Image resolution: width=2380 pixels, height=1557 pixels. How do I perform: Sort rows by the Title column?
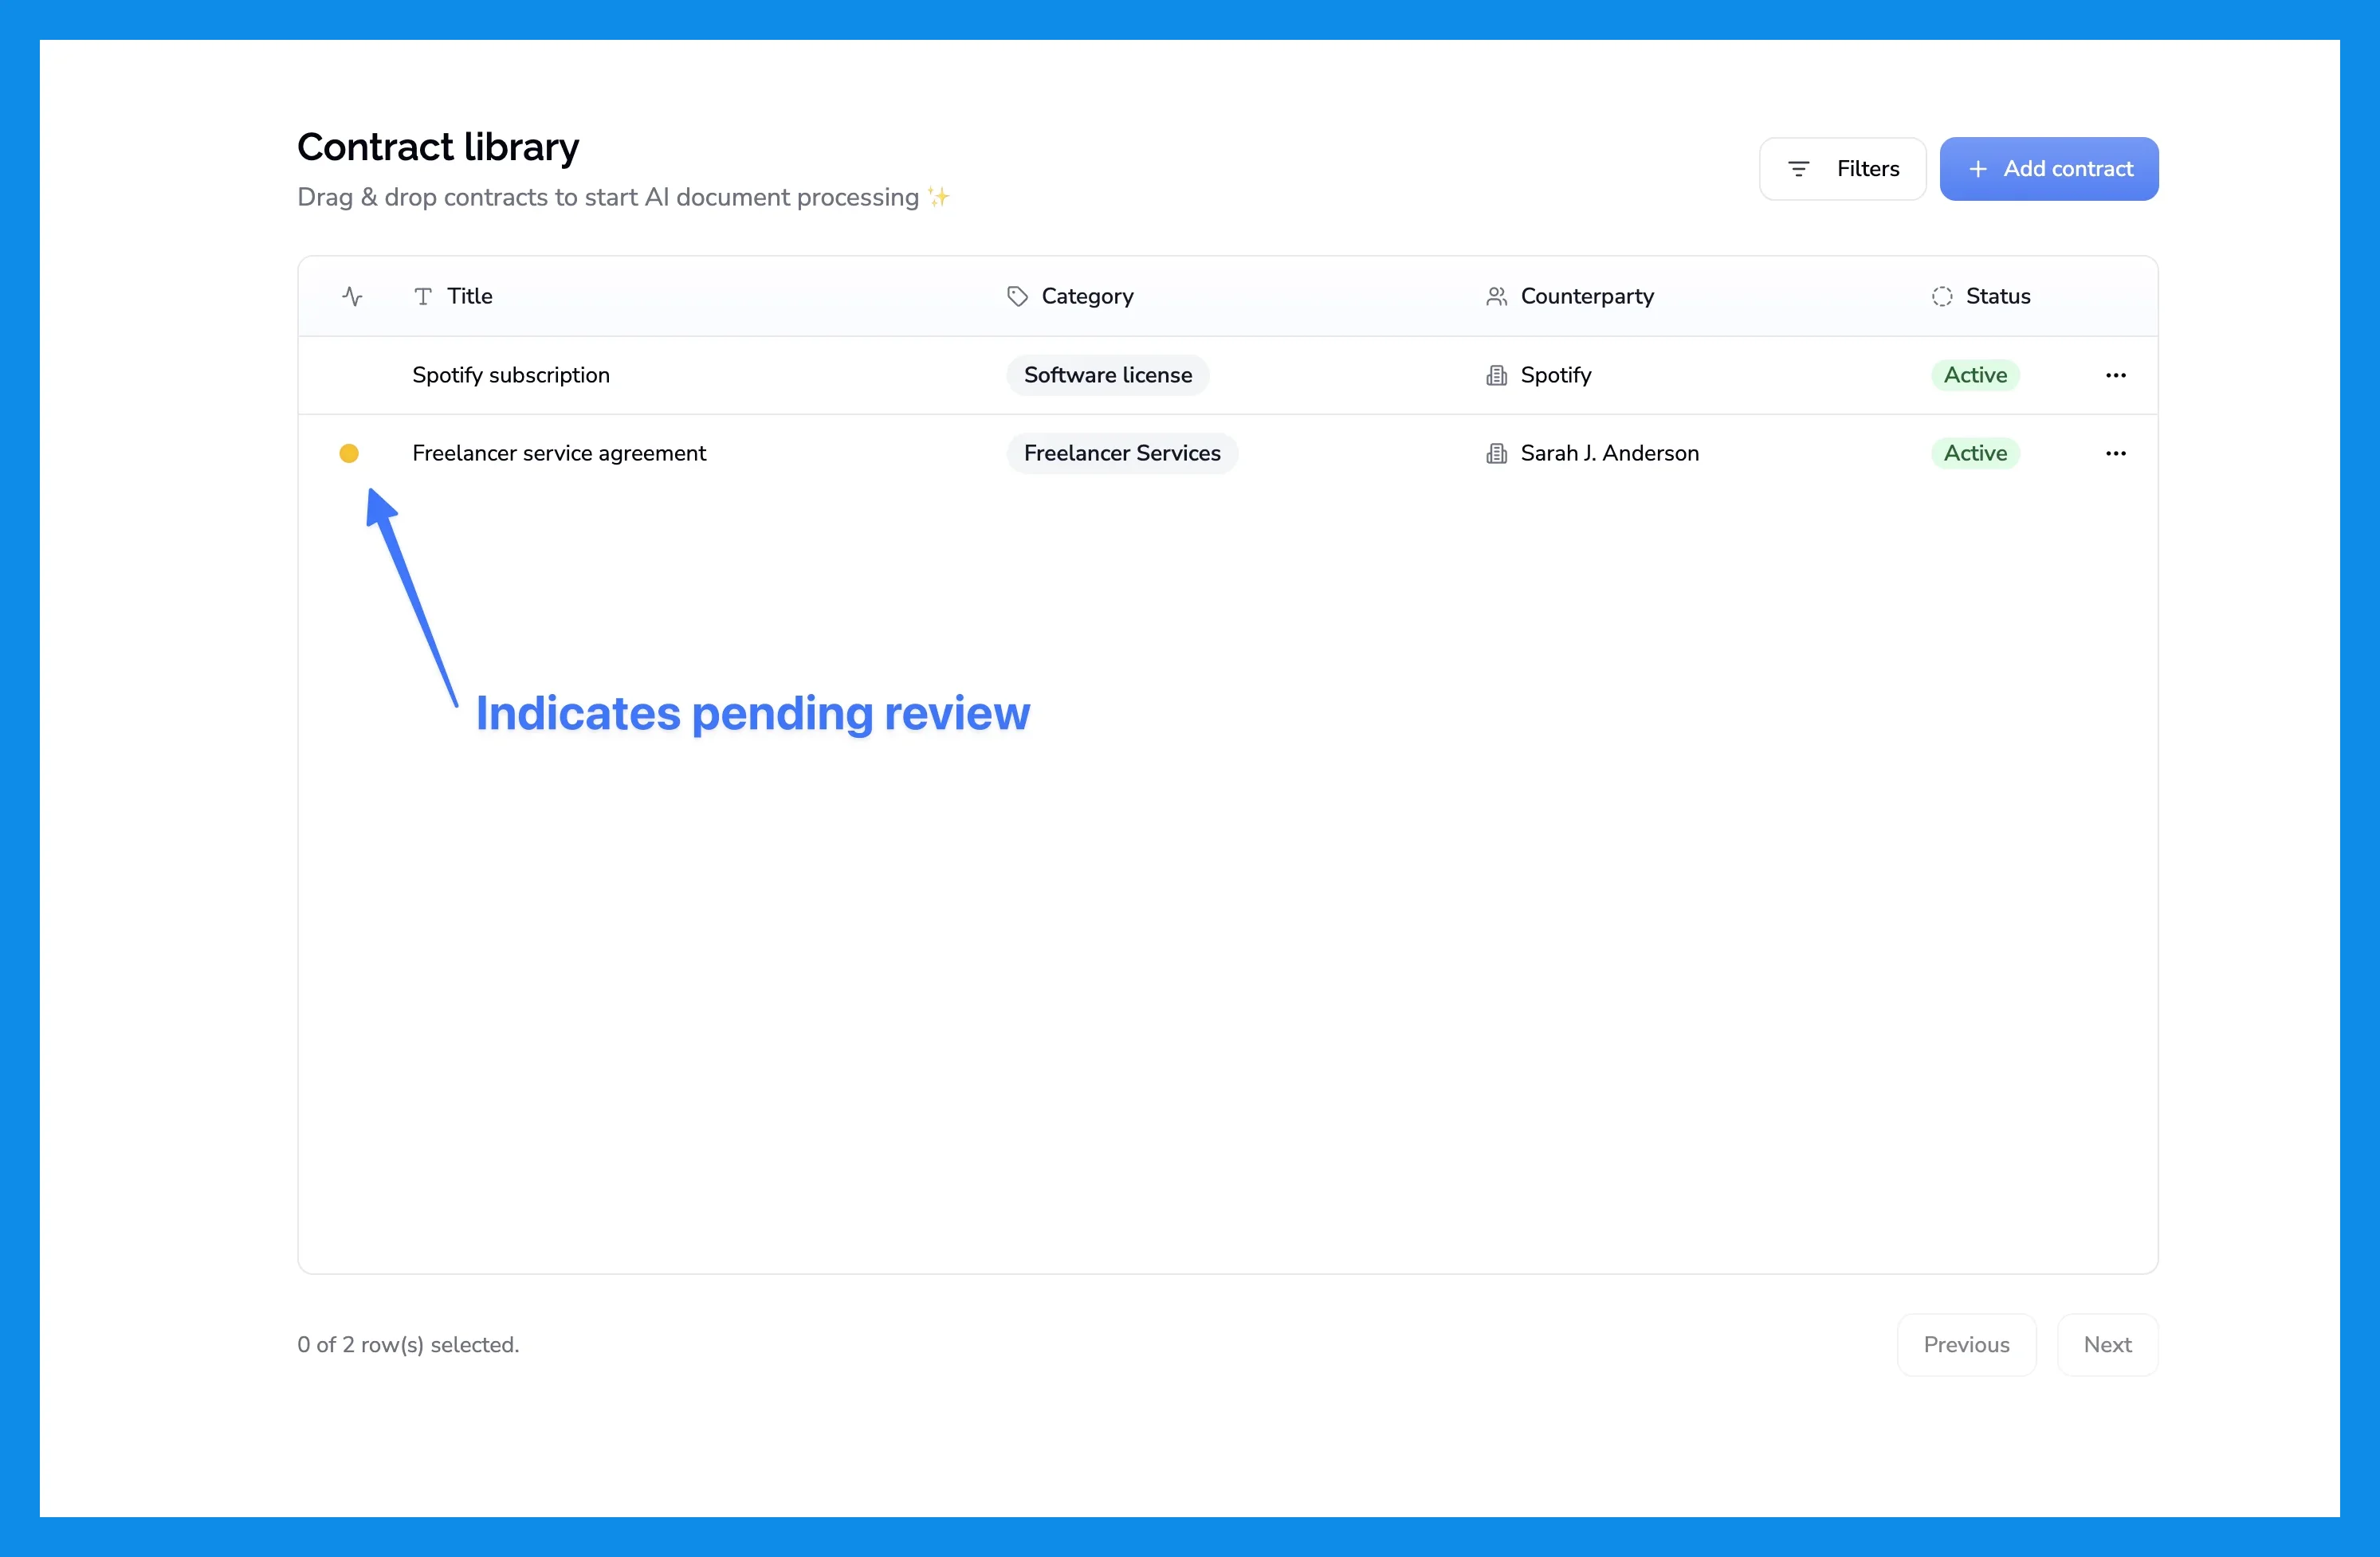[x=469, y=296]
